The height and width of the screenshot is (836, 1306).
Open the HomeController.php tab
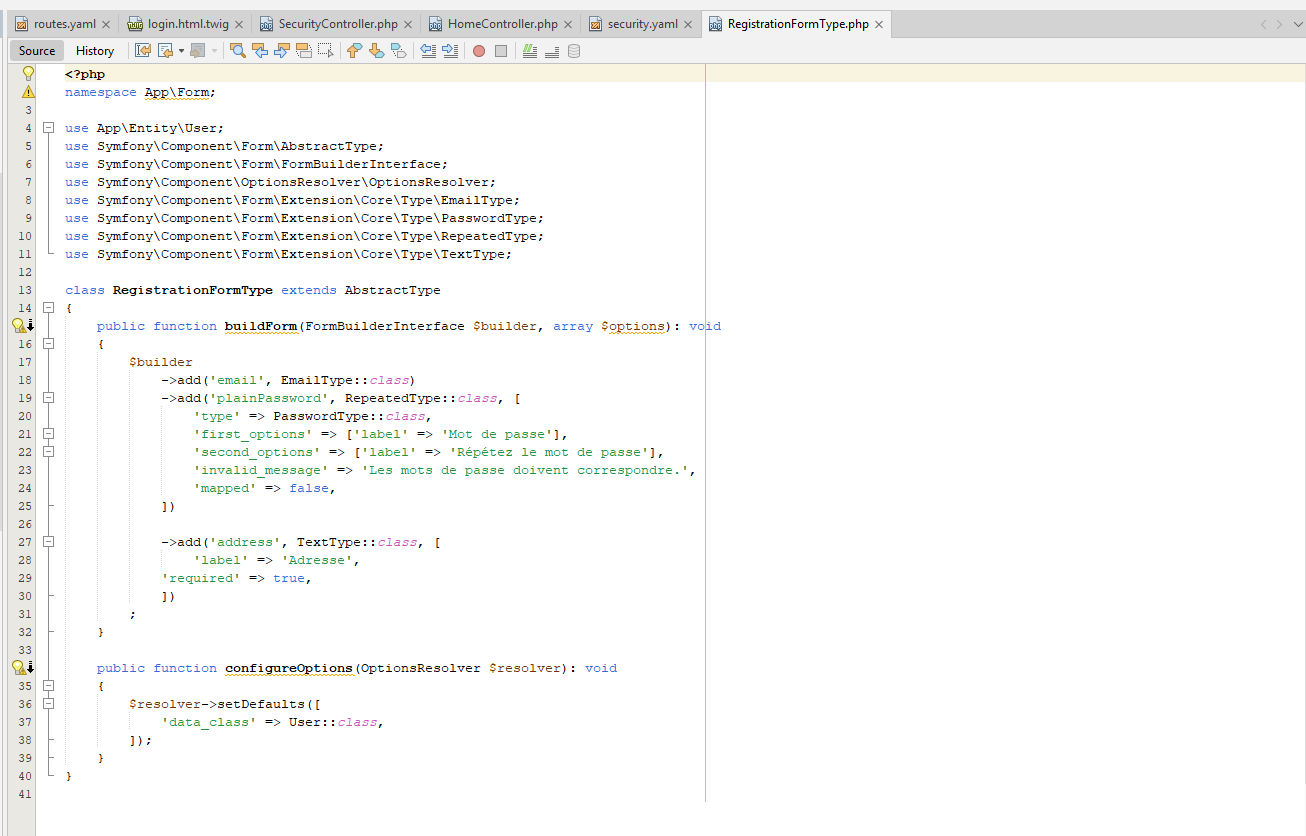[x=503, y=24]
